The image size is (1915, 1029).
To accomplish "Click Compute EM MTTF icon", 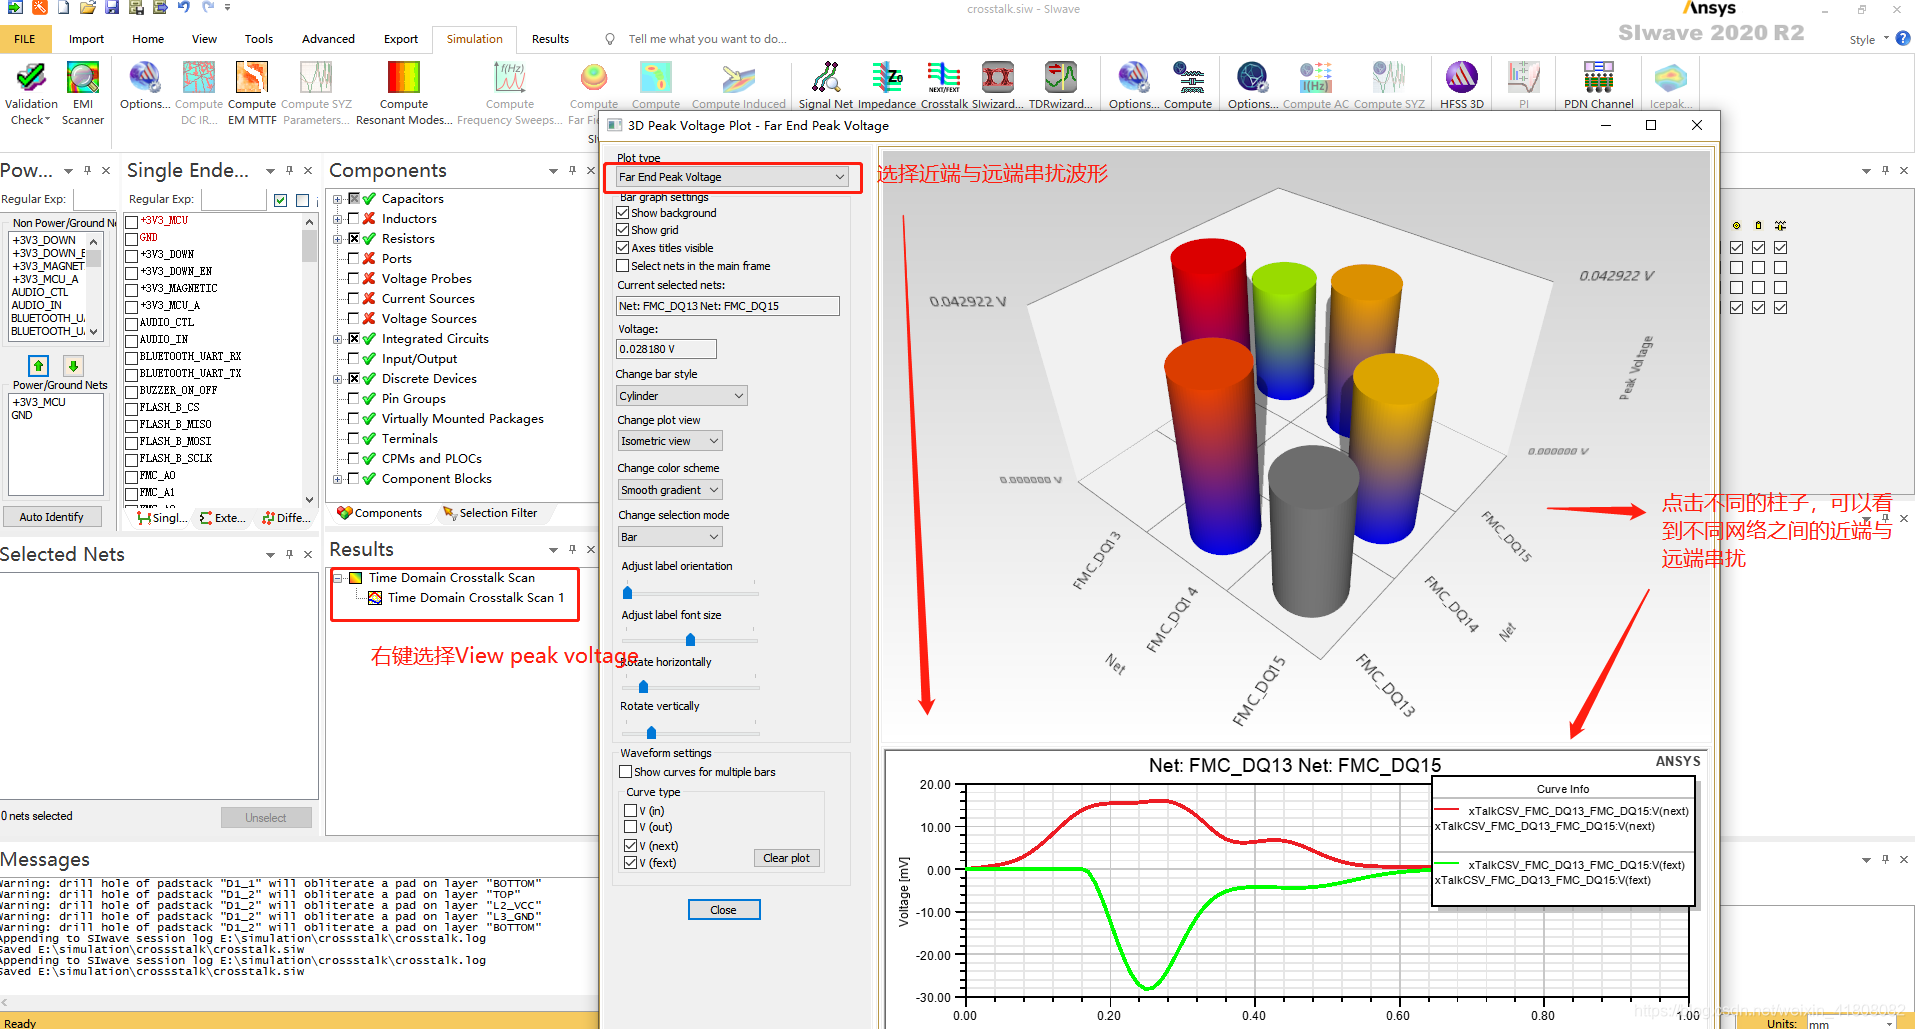I will (x=252, y=92).
